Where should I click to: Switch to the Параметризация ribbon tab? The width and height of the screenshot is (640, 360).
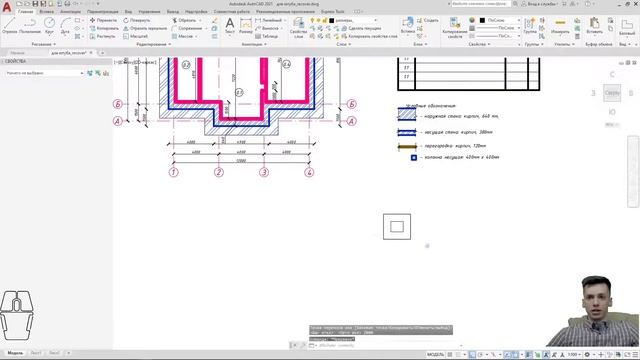point(102,11)
